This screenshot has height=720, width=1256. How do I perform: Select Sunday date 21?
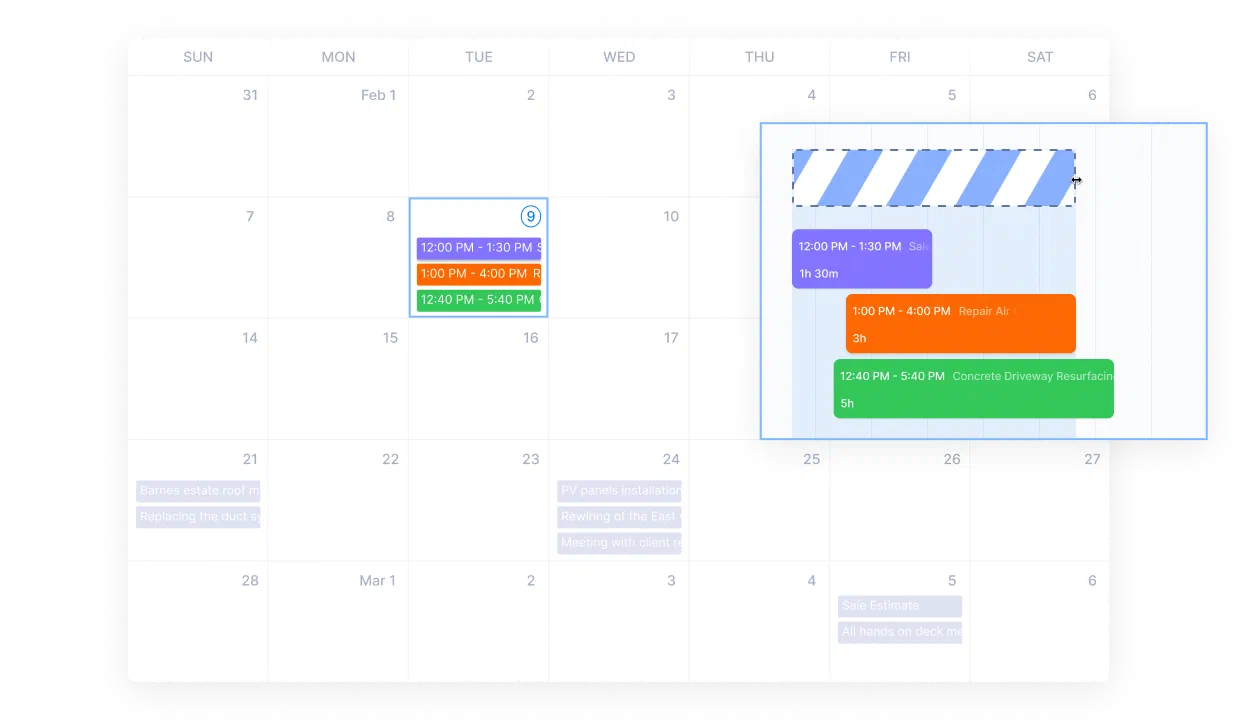[x=250, y=459]
